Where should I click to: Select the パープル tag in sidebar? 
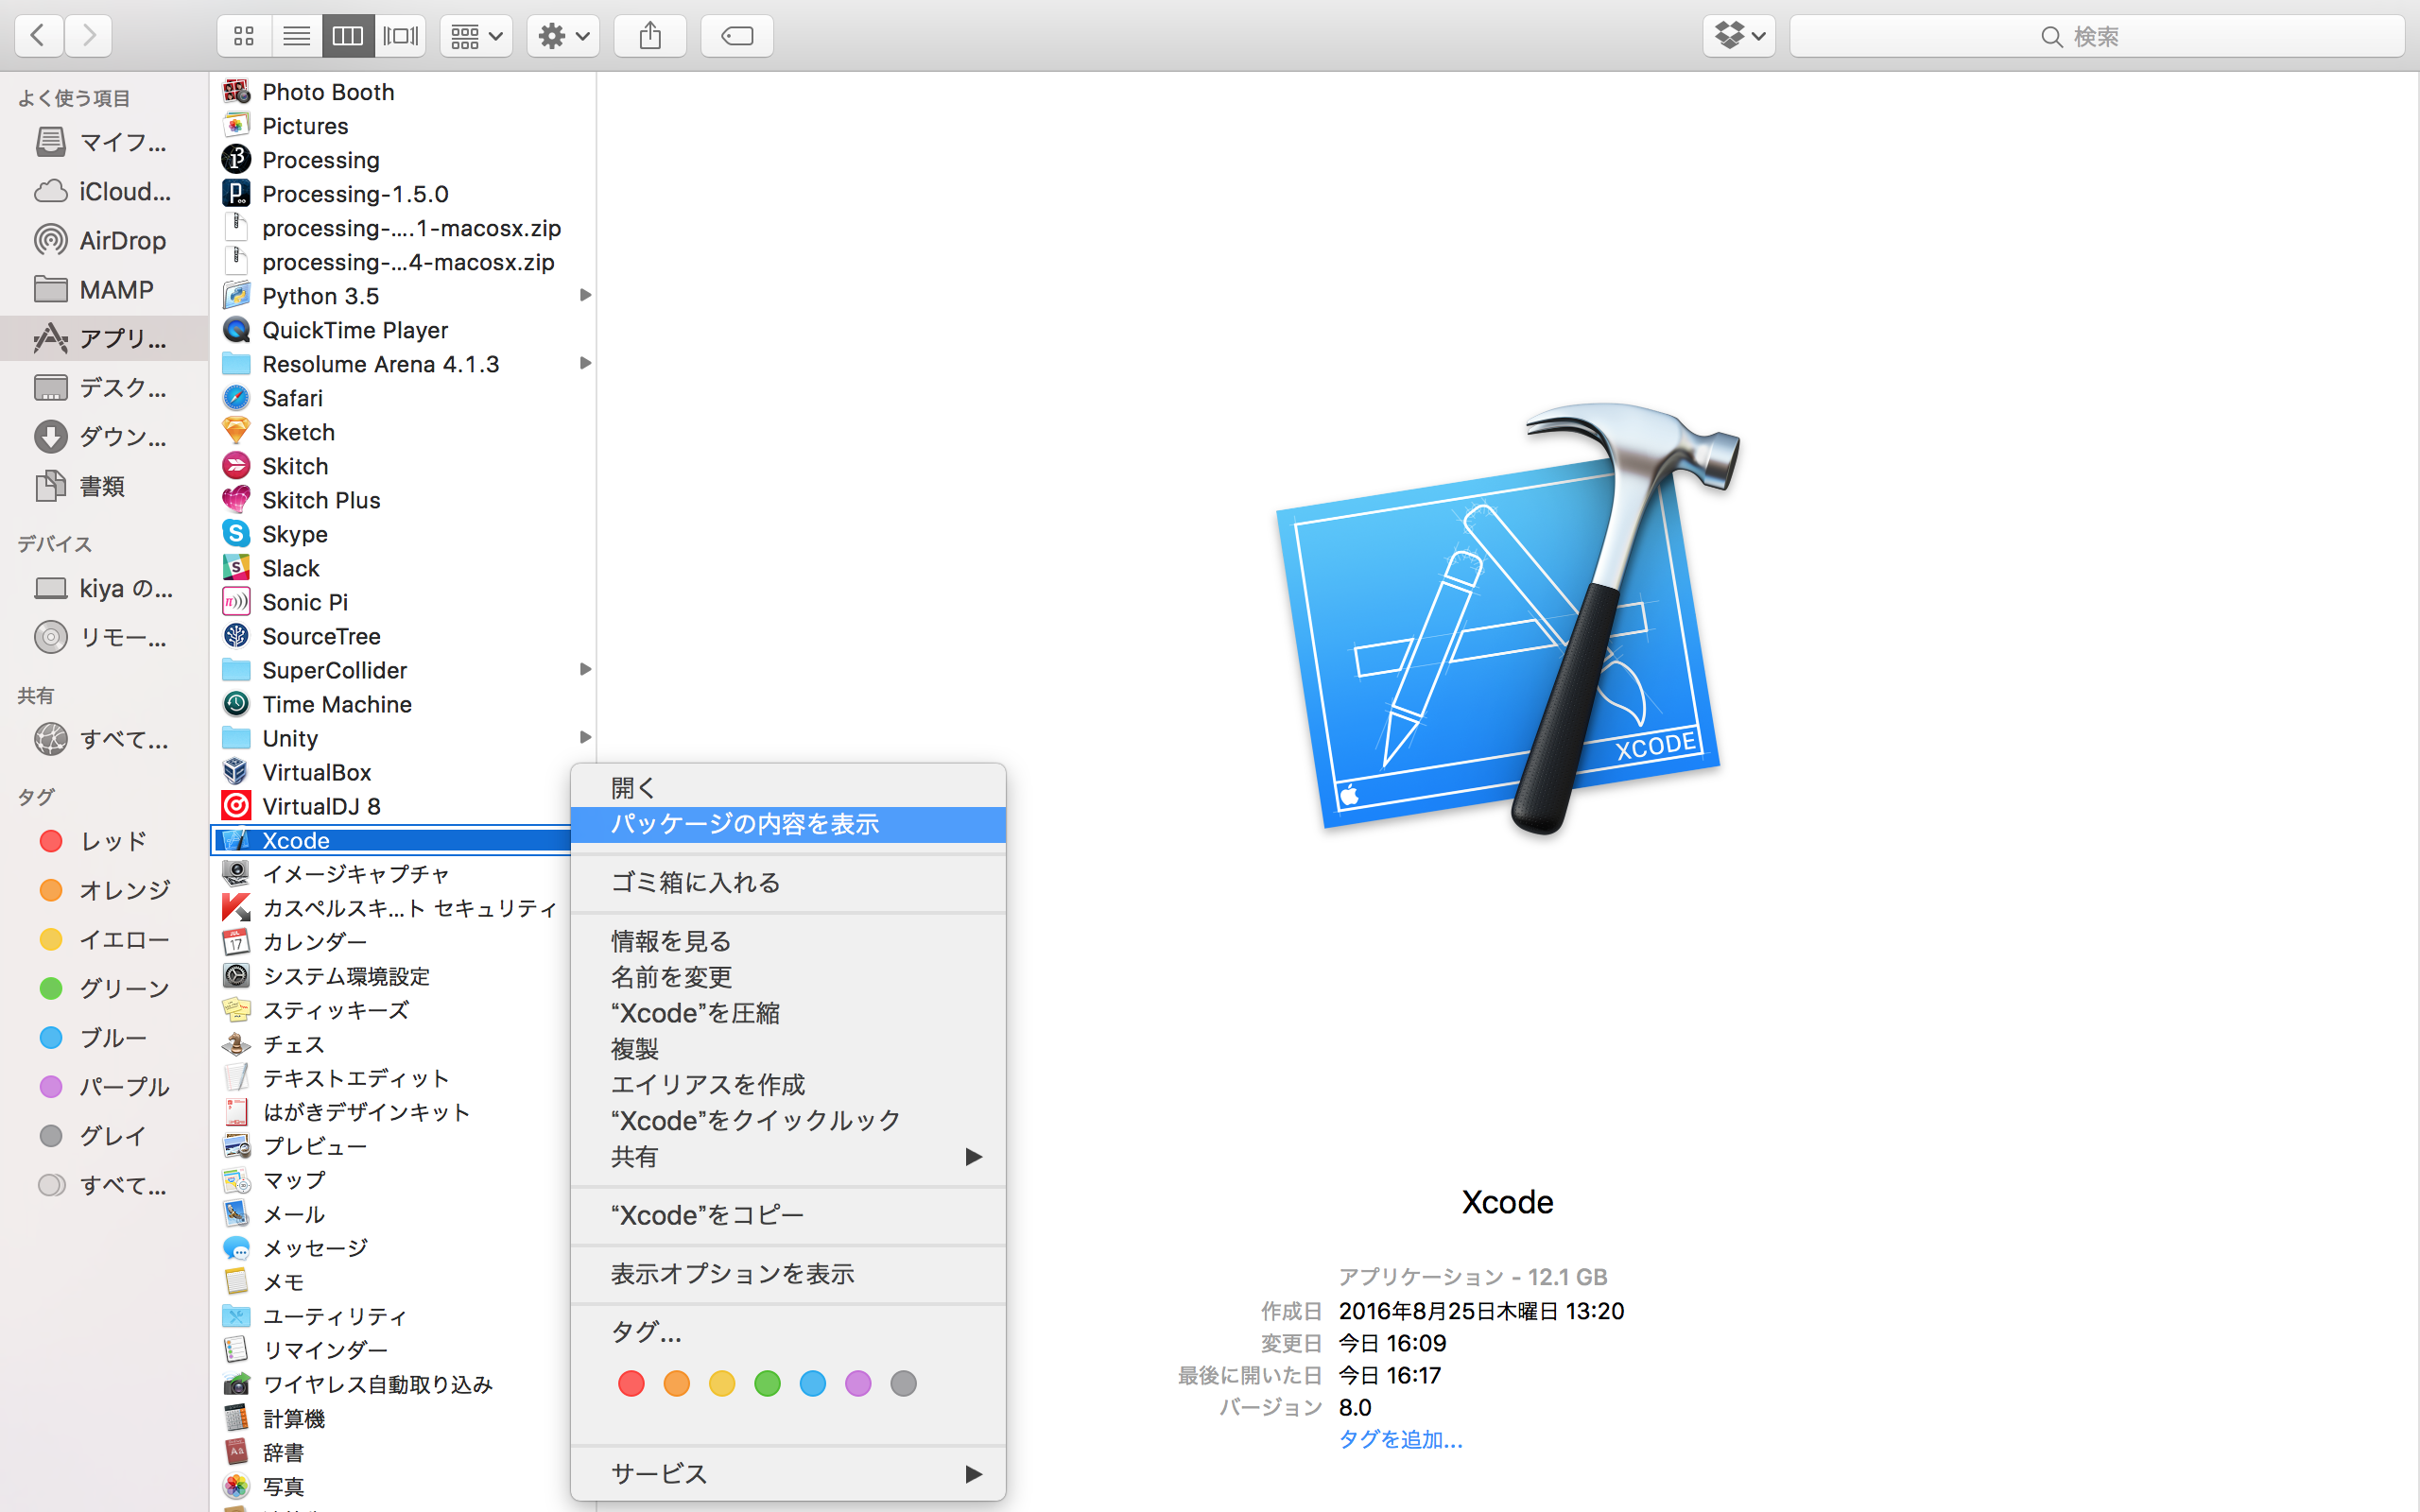[x=104, y=1086]
